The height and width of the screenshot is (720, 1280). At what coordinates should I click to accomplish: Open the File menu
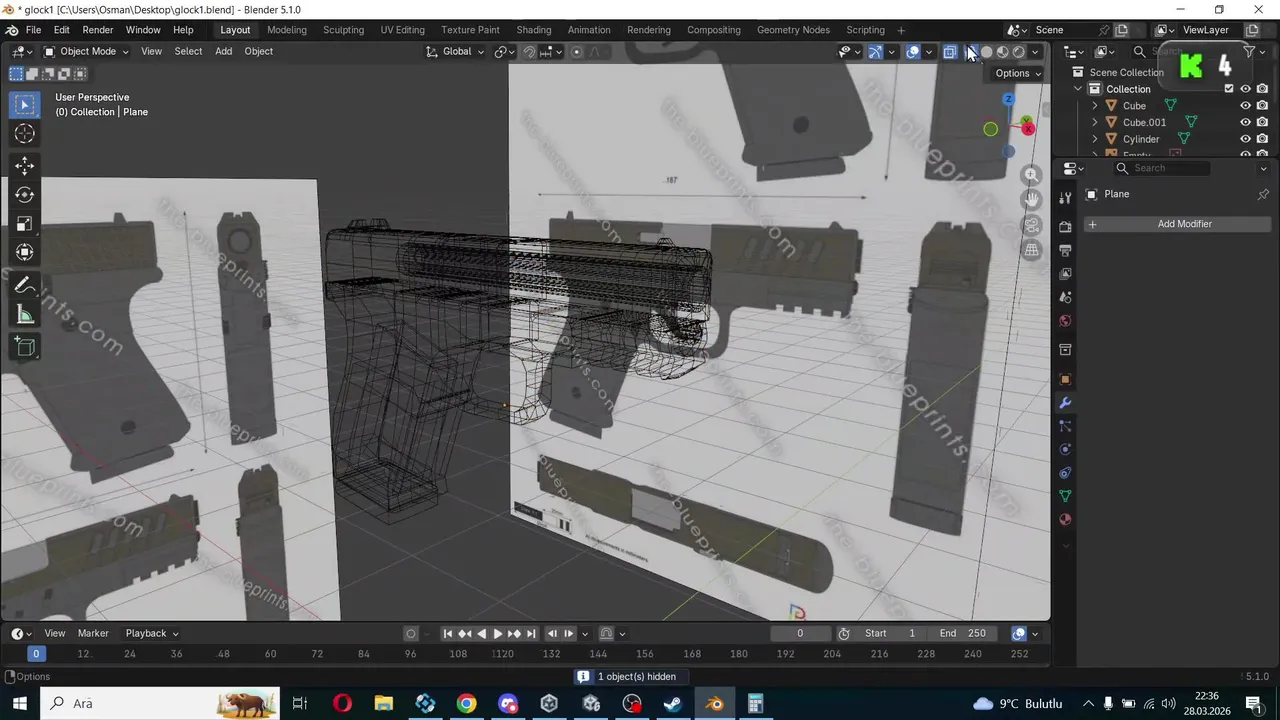[x=33, y=30]
